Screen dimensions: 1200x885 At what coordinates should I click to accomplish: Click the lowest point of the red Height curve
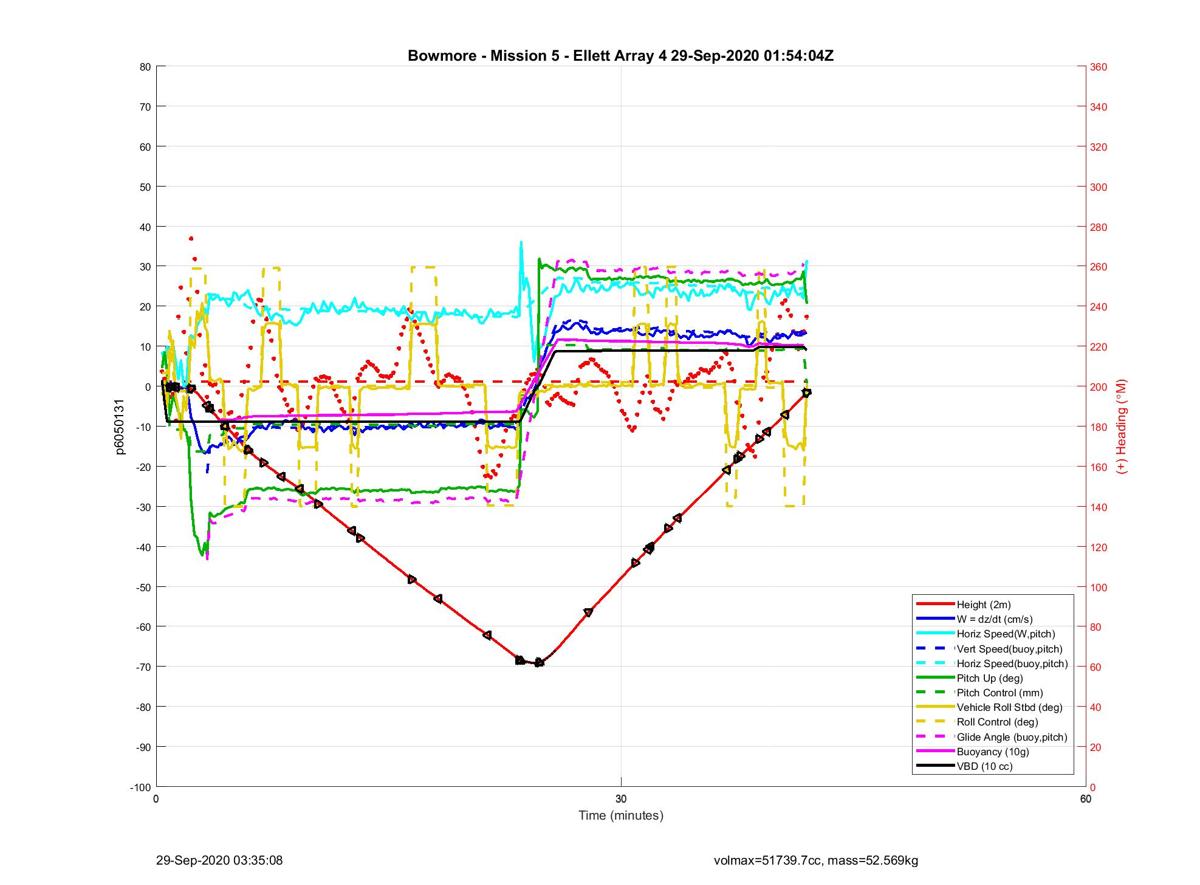tap(539, 663)
